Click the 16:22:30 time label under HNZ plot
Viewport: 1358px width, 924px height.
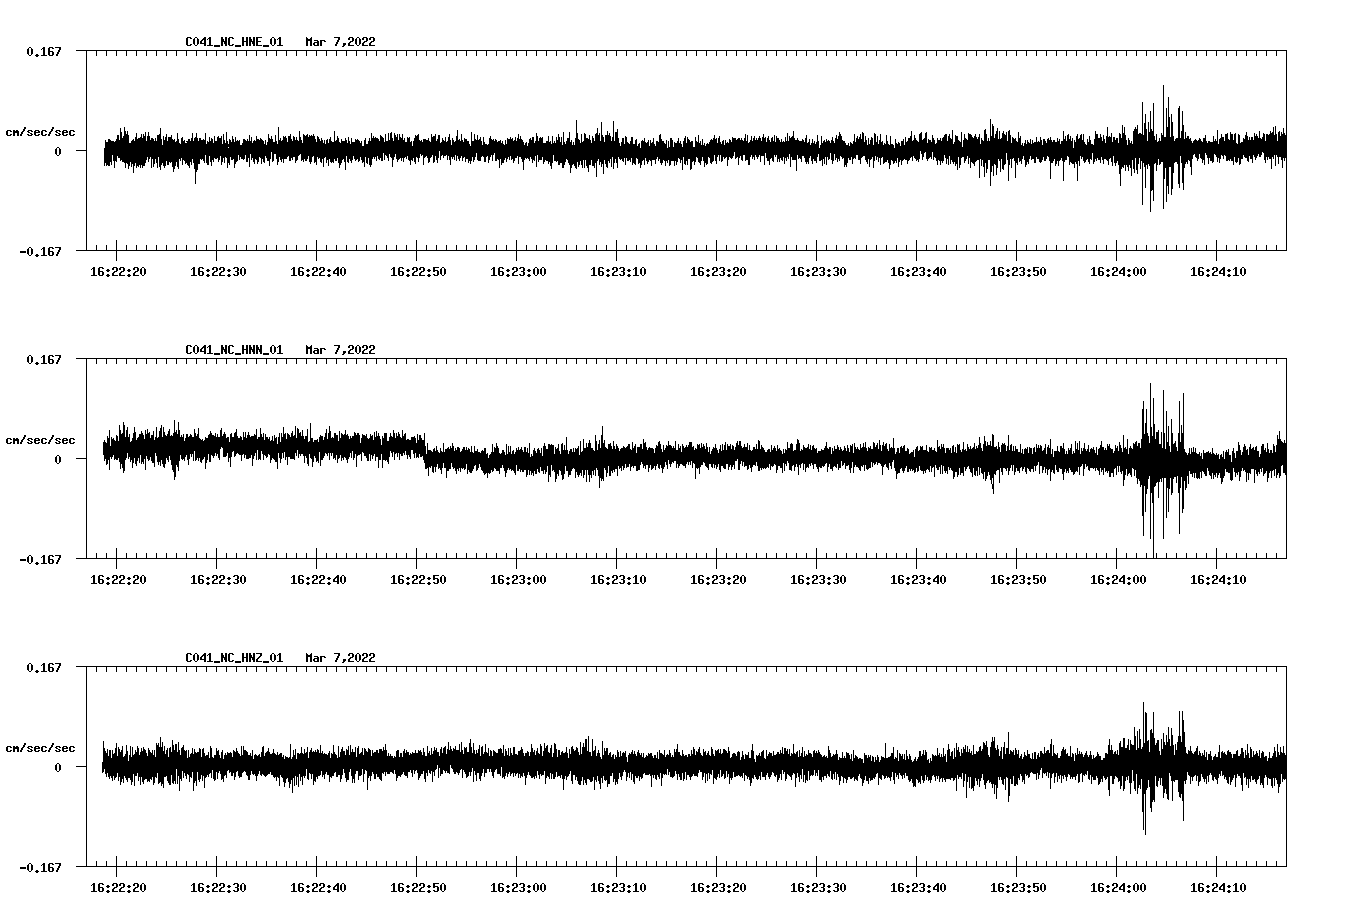pos(218,887)
